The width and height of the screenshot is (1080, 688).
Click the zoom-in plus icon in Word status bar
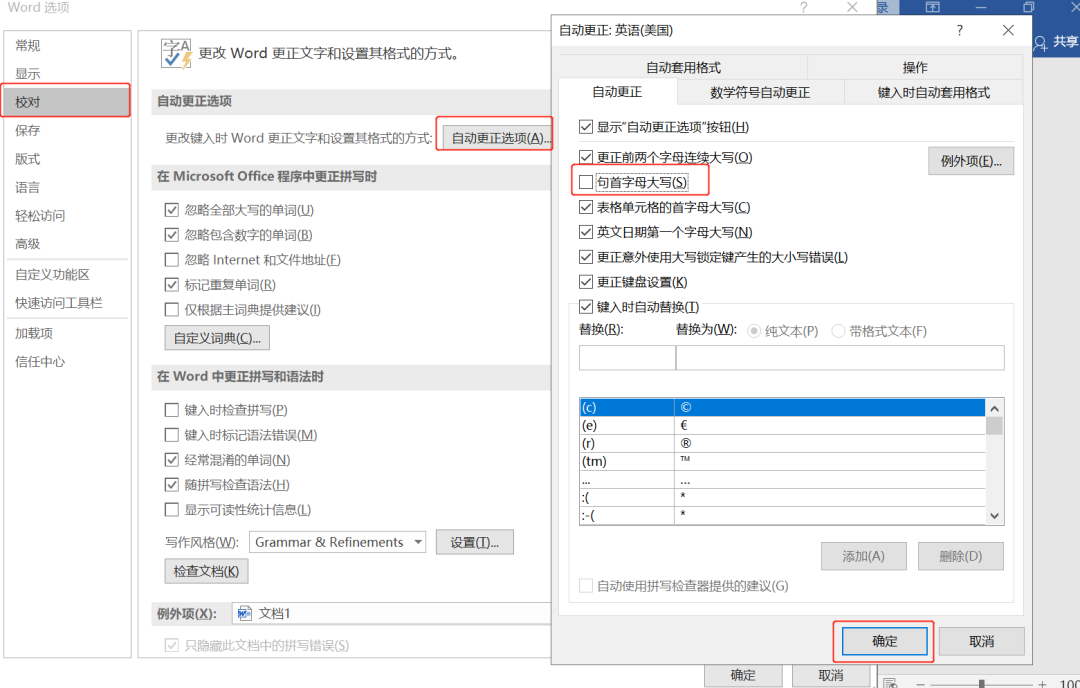coord(1042,684)
